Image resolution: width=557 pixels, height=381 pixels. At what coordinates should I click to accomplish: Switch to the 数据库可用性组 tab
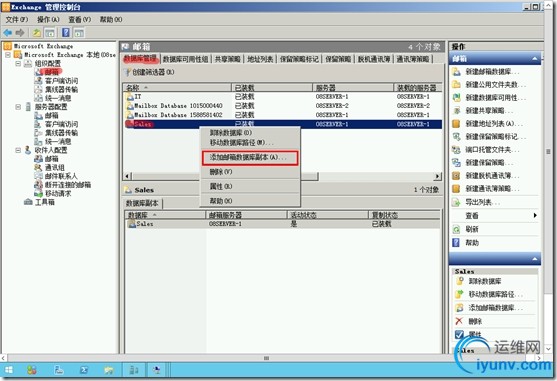click(185, 59)
